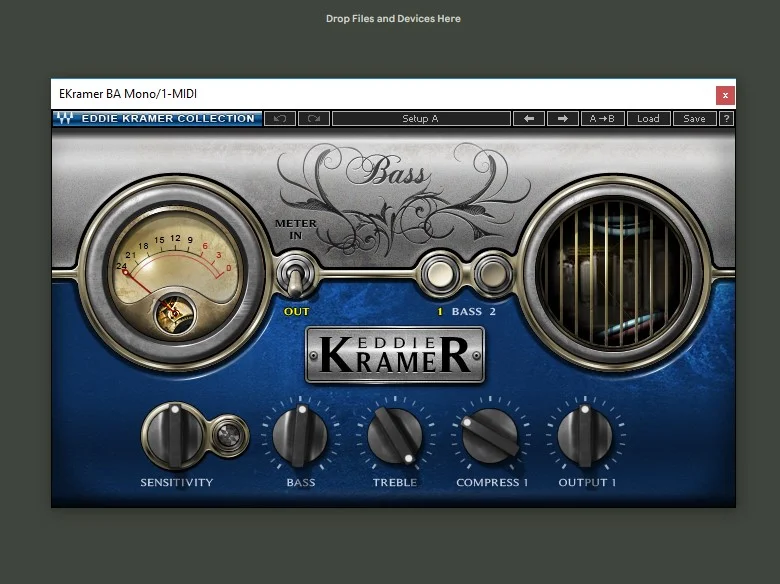Image resolution: width=780 pixels, height=584 pixels.
Task: Open help with the question mark button
Action: [726, 119]
